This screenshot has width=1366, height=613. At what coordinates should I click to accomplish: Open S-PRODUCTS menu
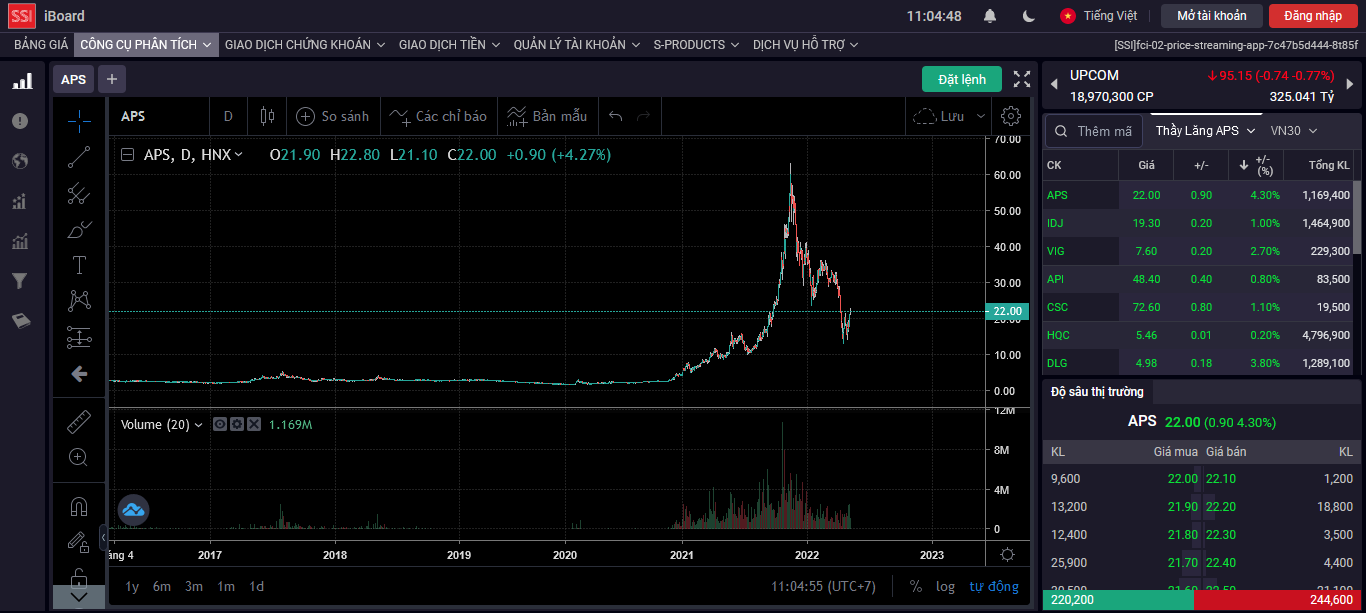[696, 45]
